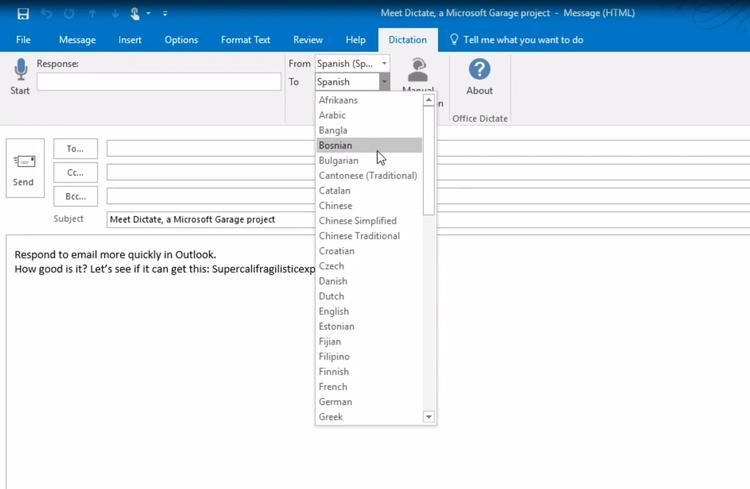Click the Previous Item up arrow
Screen dimensions: 750x489
92,13
